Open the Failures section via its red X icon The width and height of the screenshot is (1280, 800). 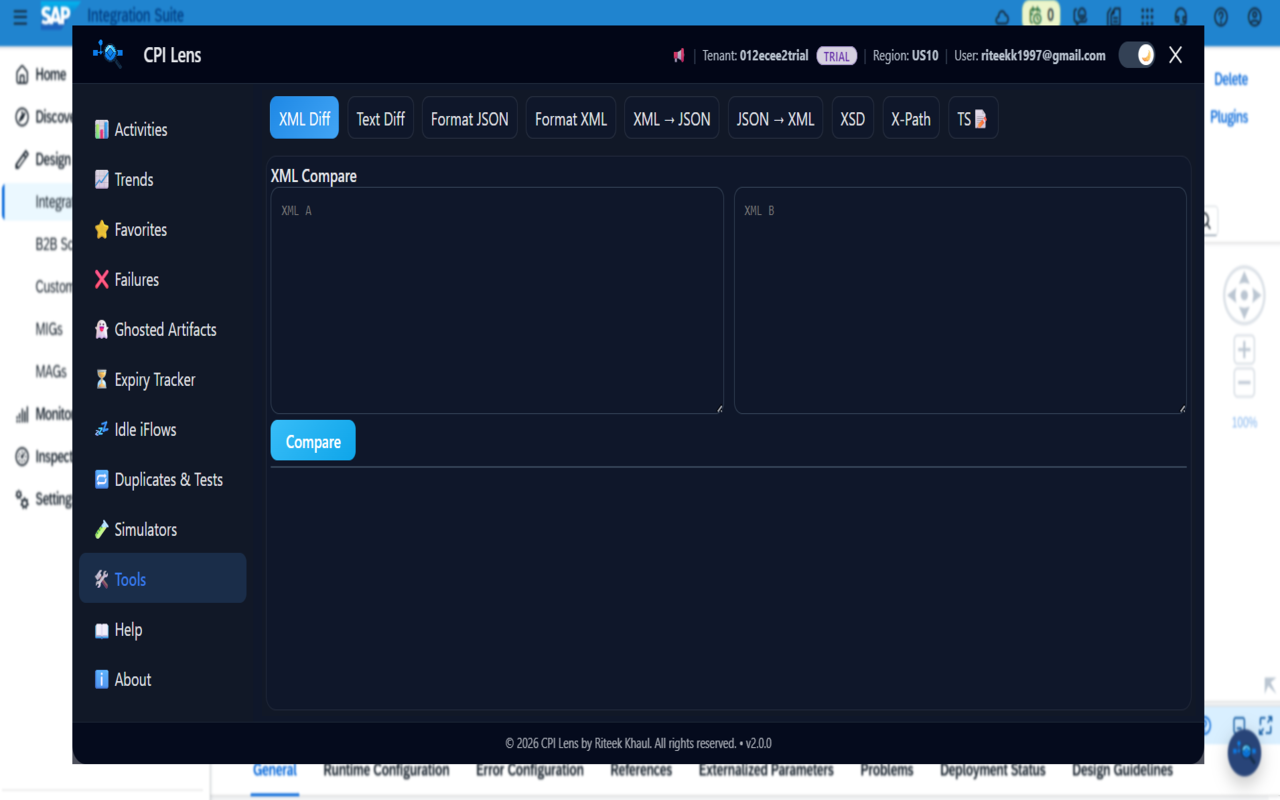click(101, 279)
